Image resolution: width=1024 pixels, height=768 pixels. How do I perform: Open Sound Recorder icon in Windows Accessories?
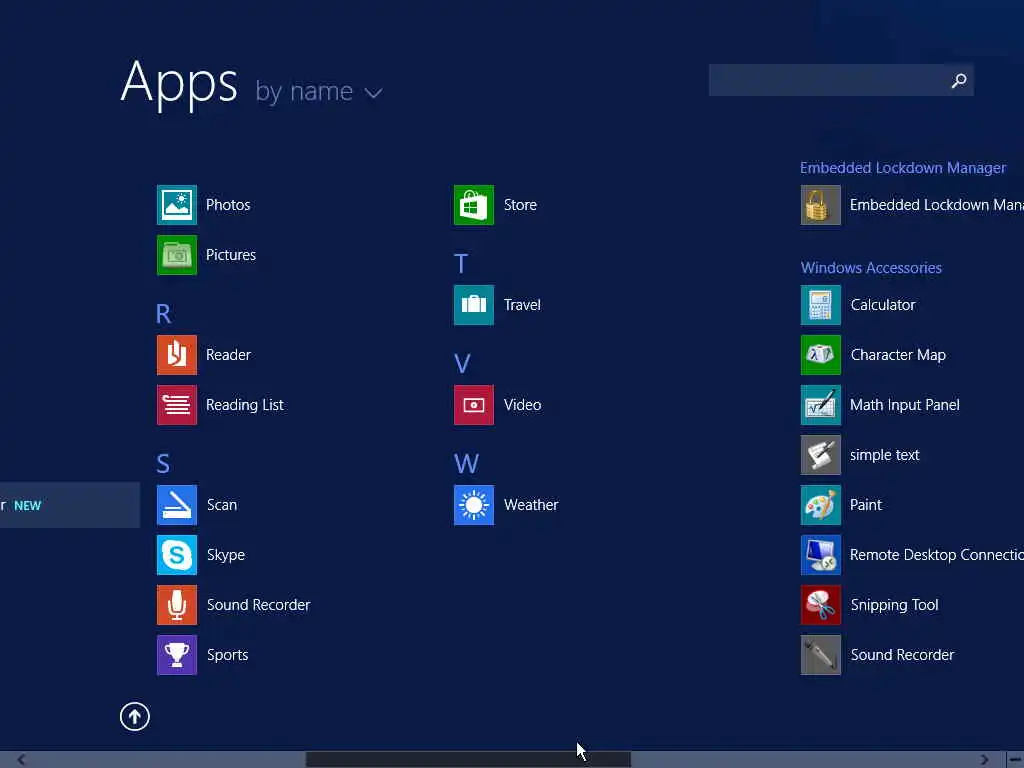821,655
